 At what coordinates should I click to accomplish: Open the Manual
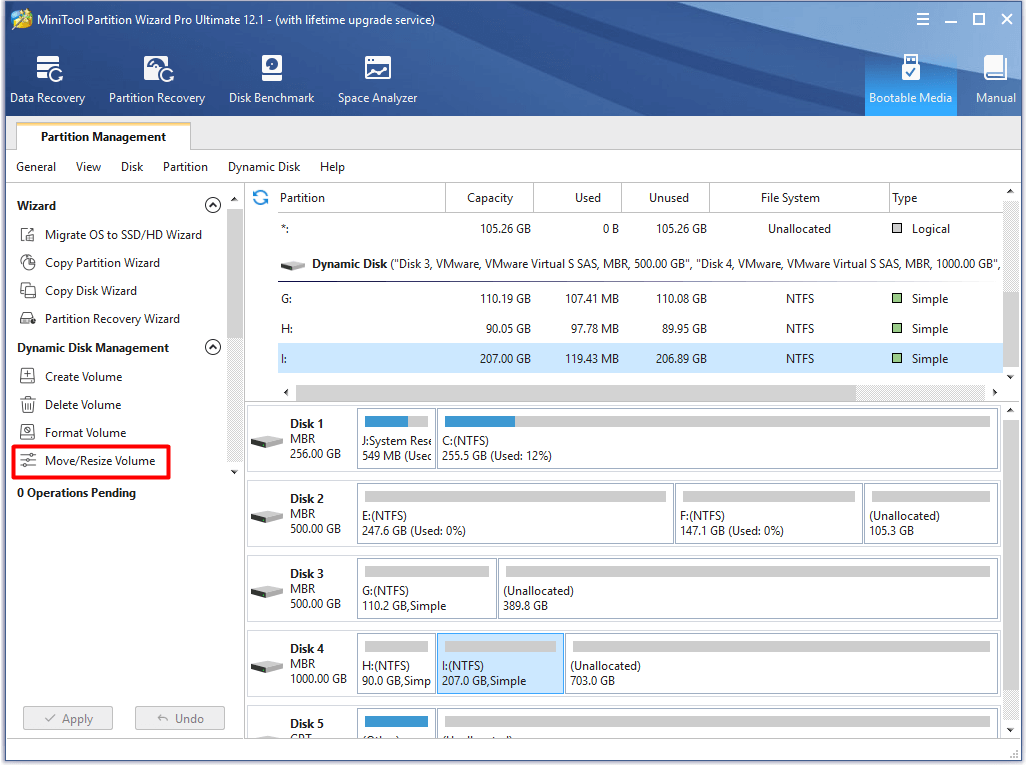[996, 80]
